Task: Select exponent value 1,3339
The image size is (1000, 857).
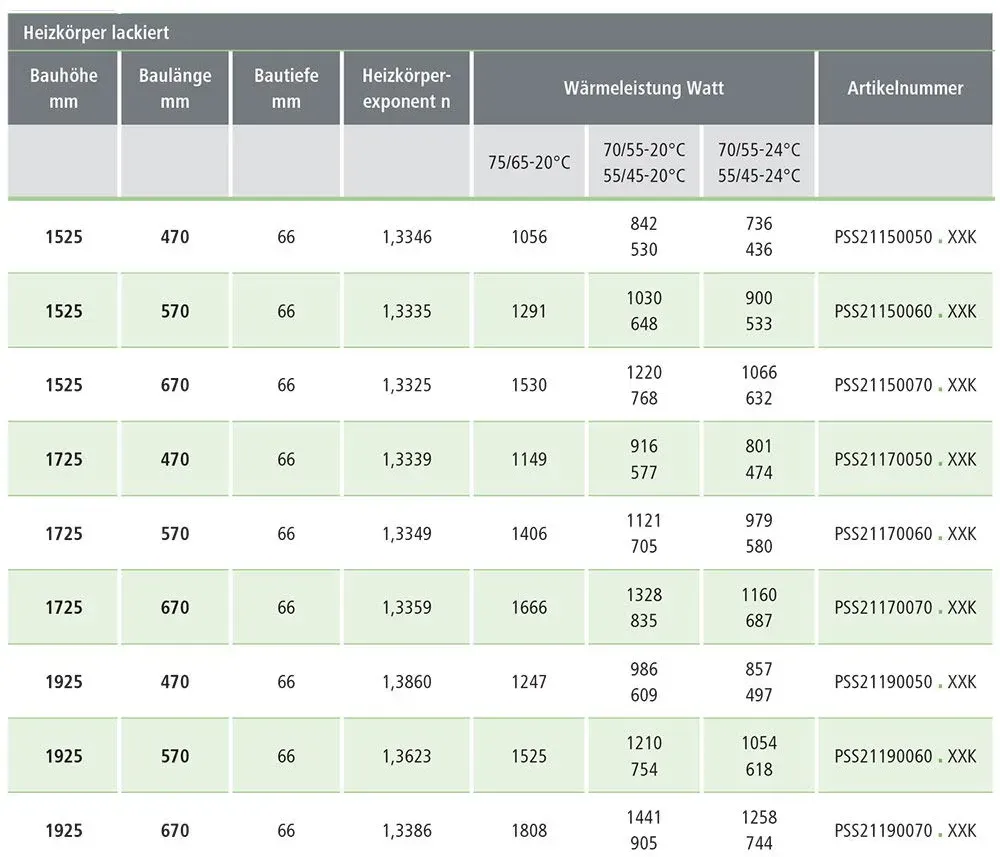Action: 407,459
